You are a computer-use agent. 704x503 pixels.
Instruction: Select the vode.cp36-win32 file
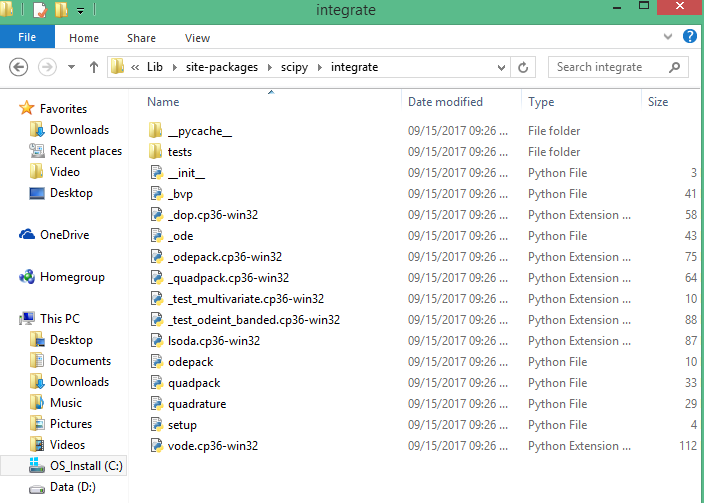[212, 446]
